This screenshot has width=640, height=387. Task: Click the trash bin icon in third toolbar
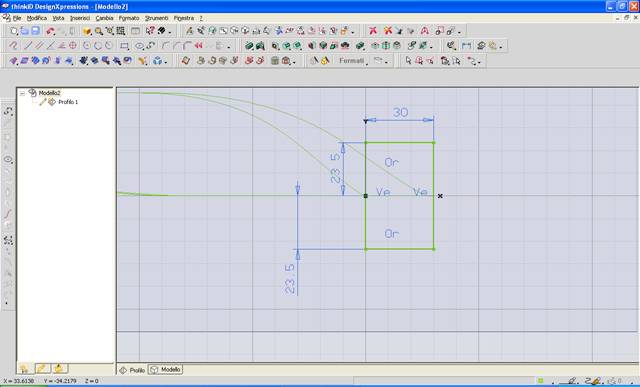(275, 61)
